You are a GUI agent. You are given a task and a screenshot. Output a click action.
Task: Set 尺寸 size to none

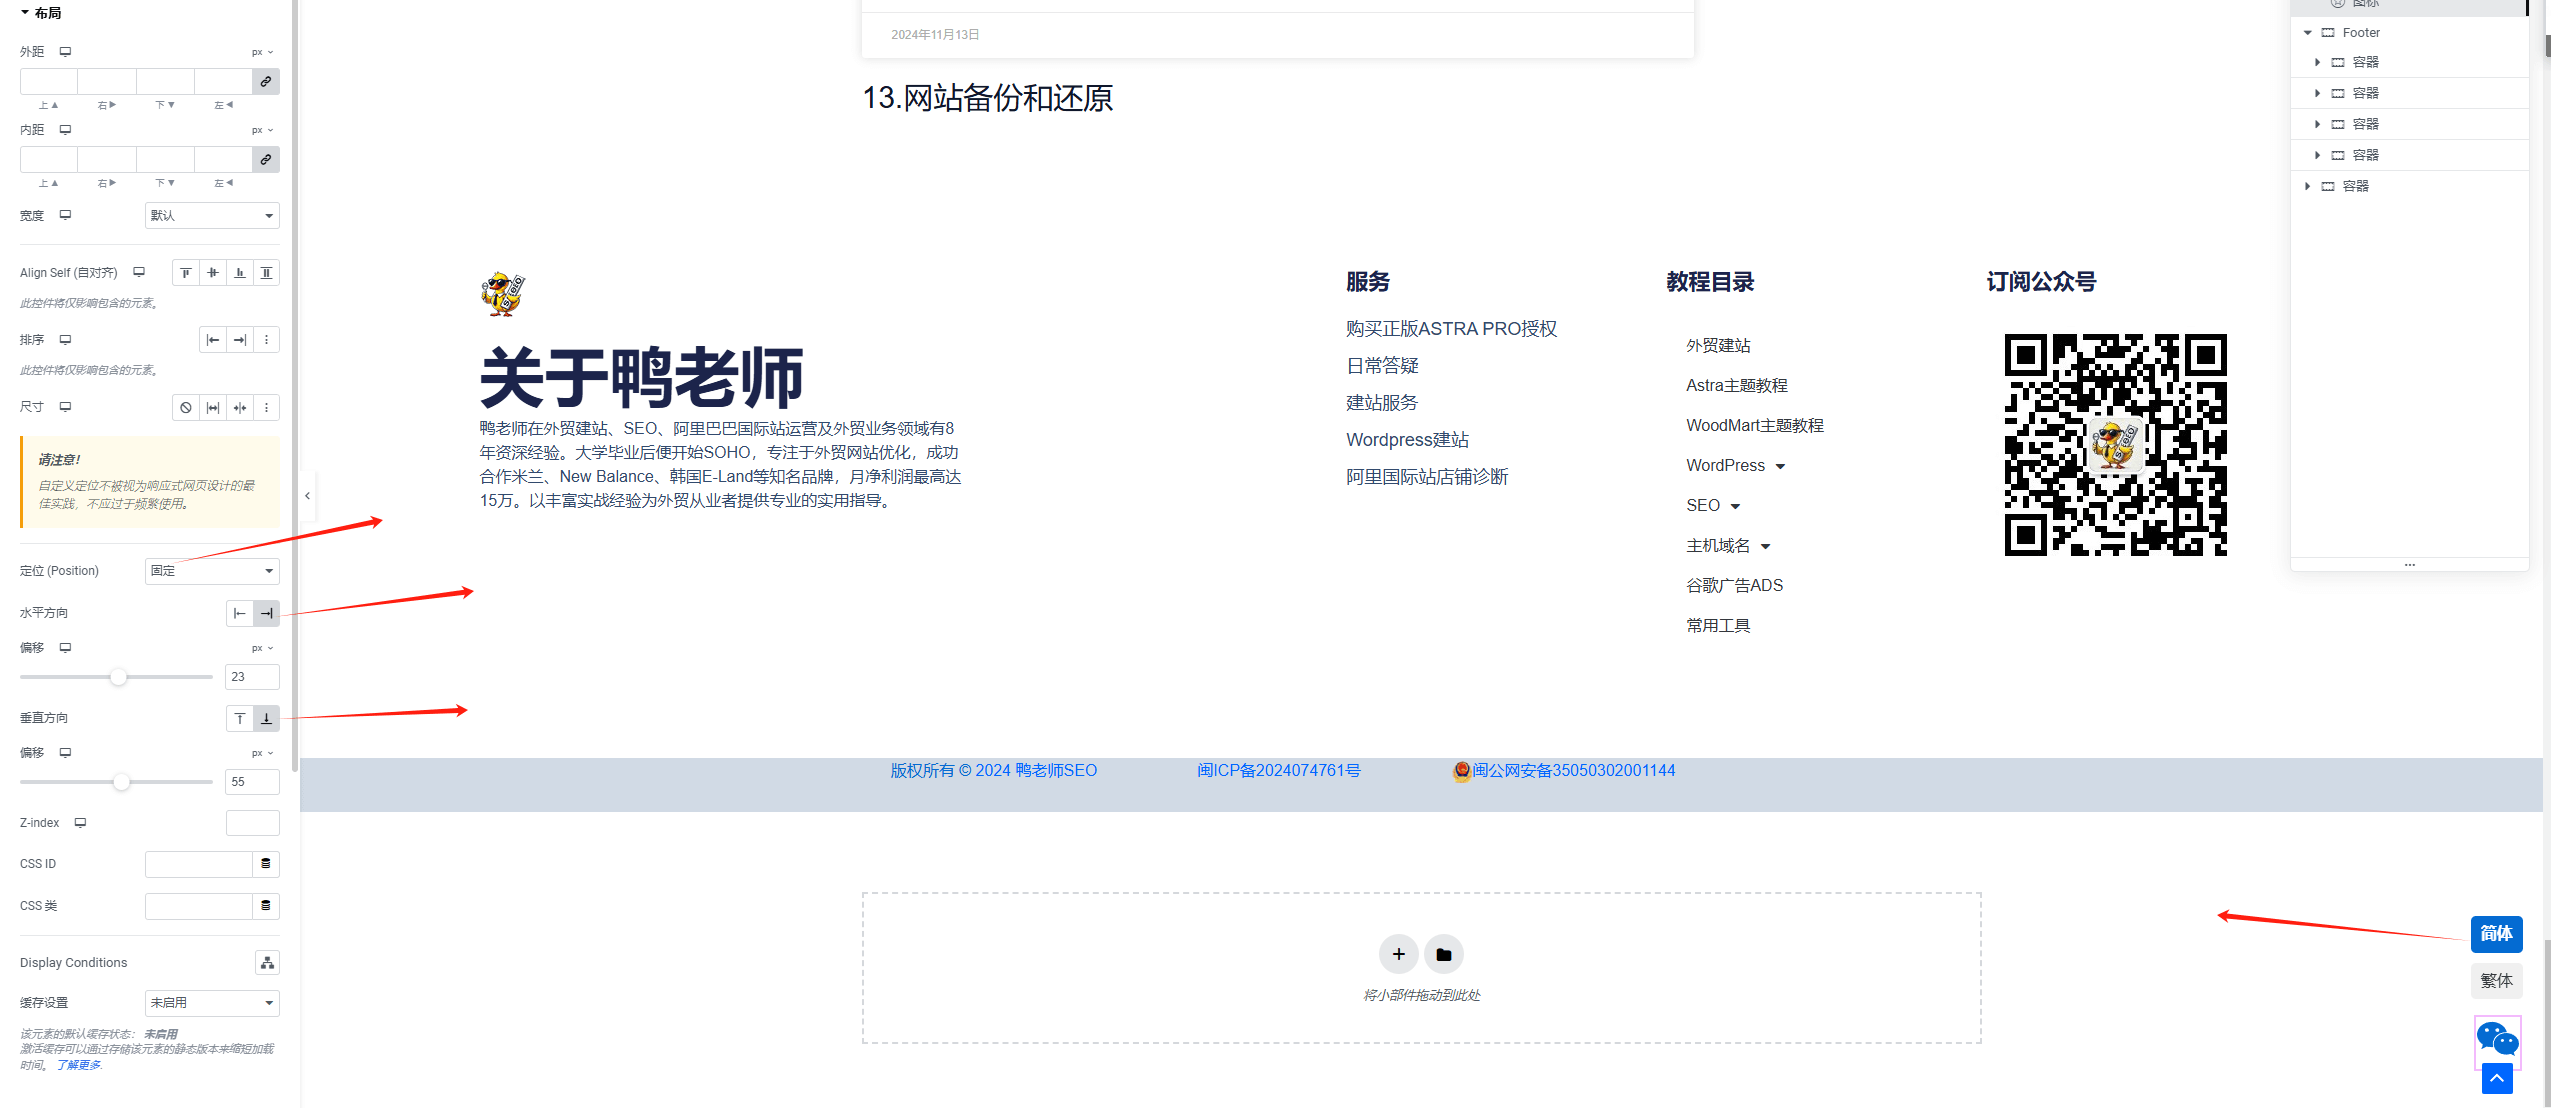click(186, 408)
